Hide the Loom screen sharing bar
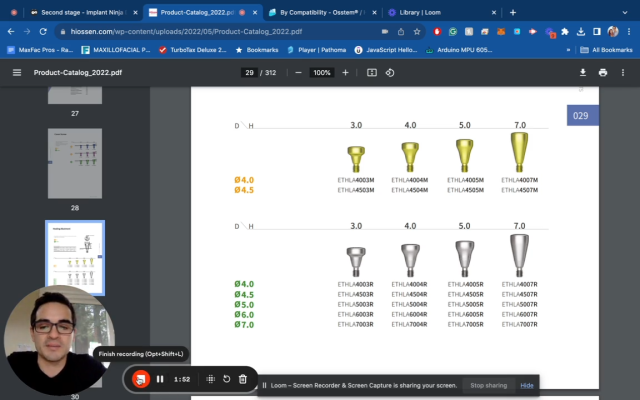 [527, 385]
